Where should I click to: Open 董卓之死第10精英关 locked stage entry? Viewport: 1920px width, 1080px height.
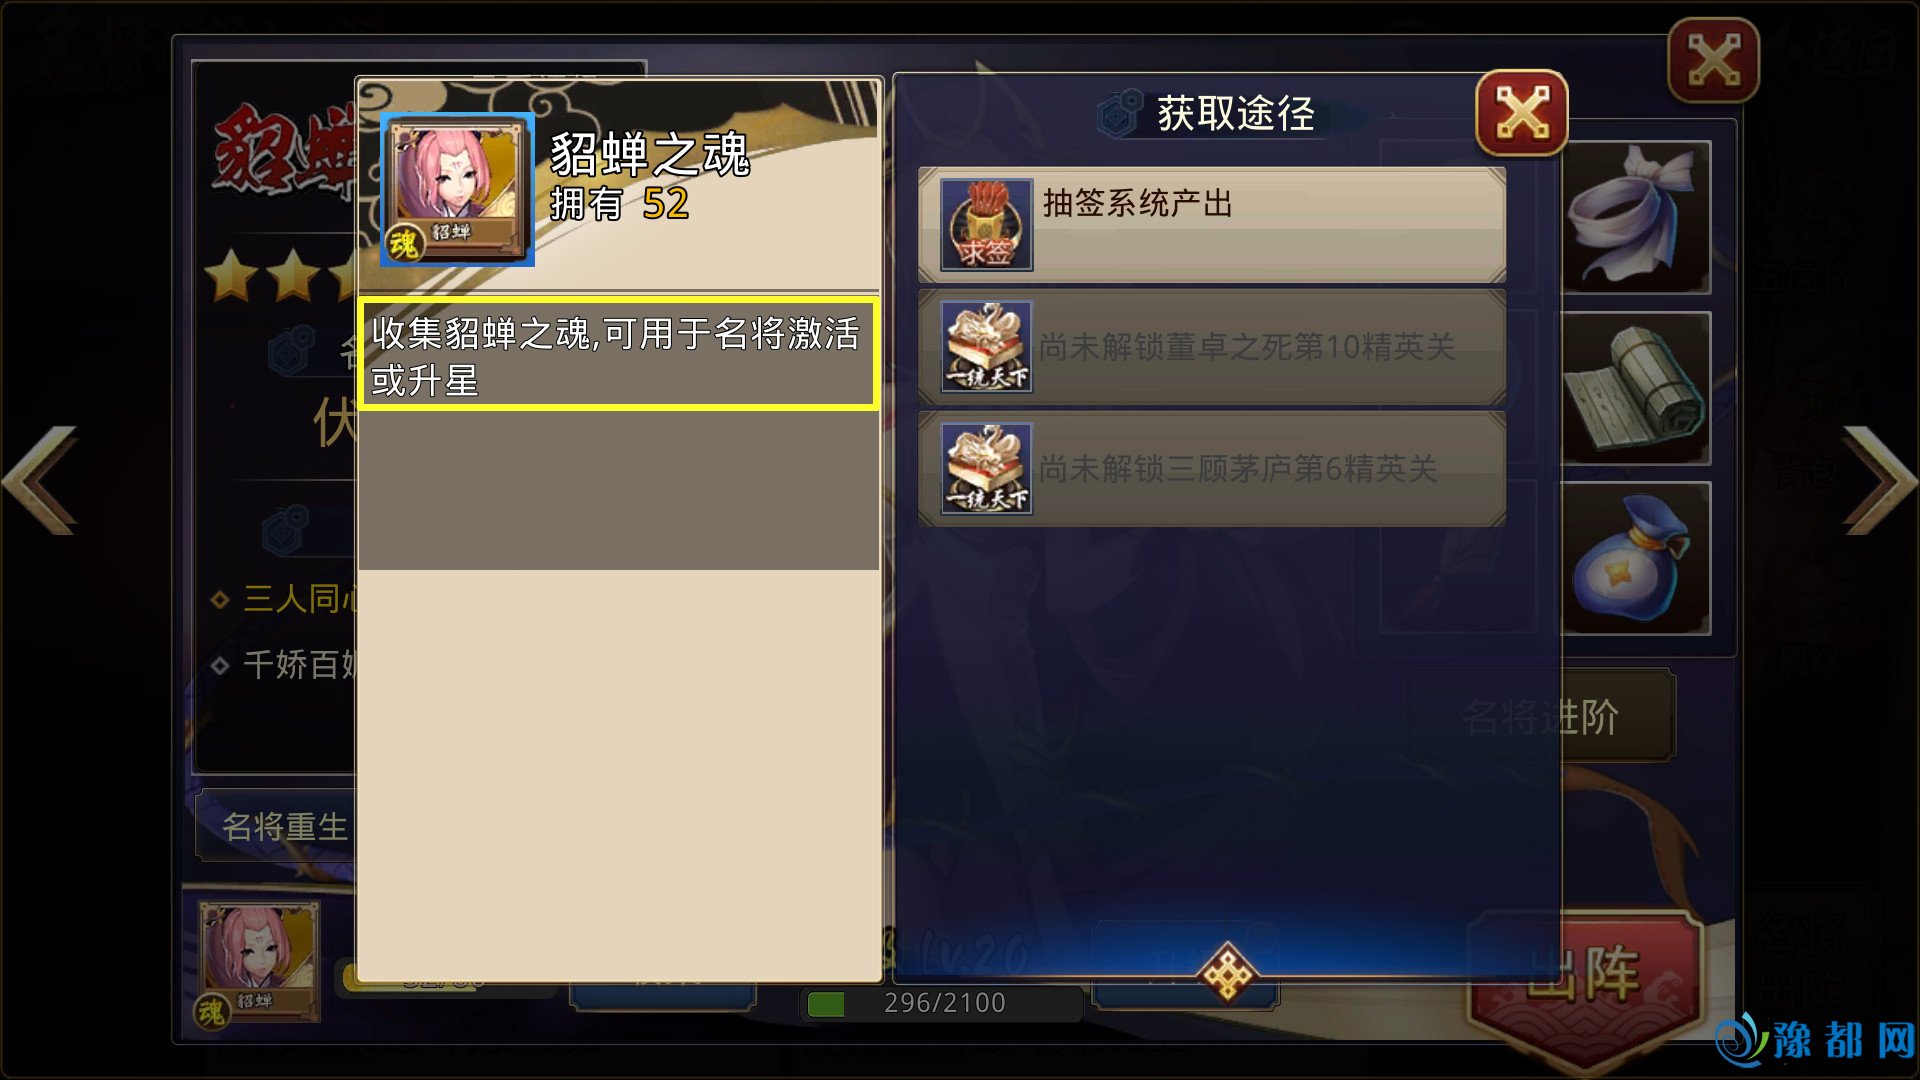(x=1212, y=347)
